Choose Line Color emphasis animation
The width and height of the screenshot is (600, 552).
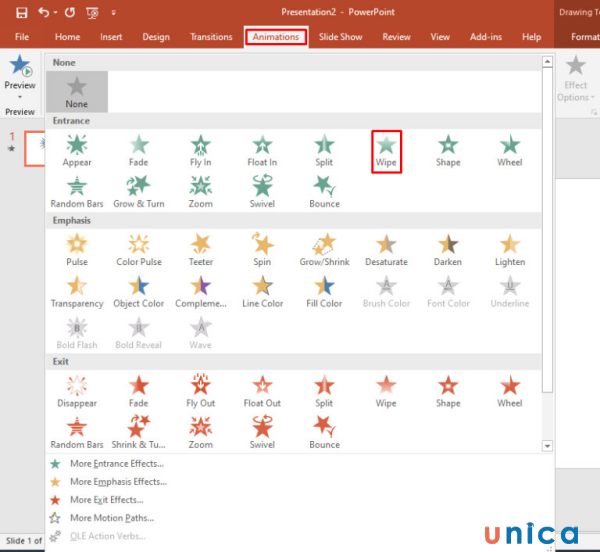262,292
